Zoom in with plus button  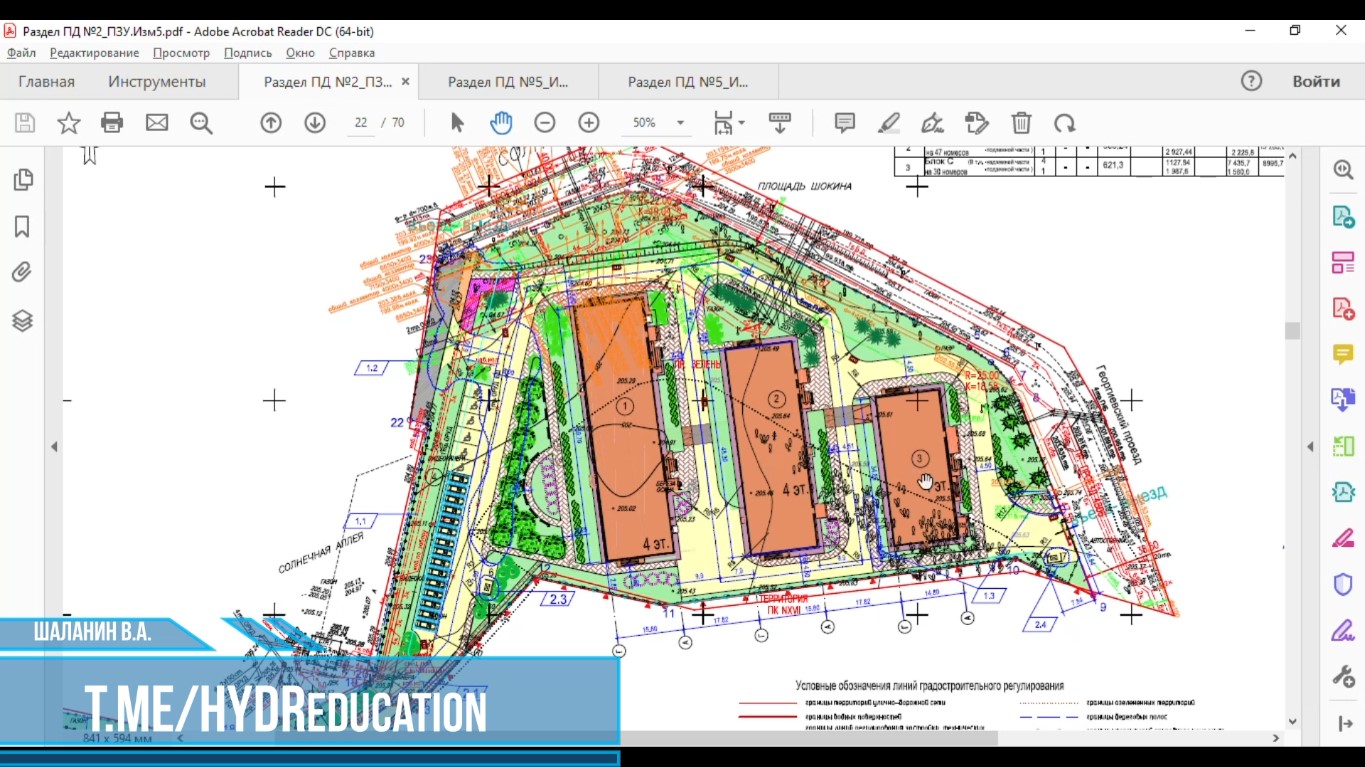point(589,123)
